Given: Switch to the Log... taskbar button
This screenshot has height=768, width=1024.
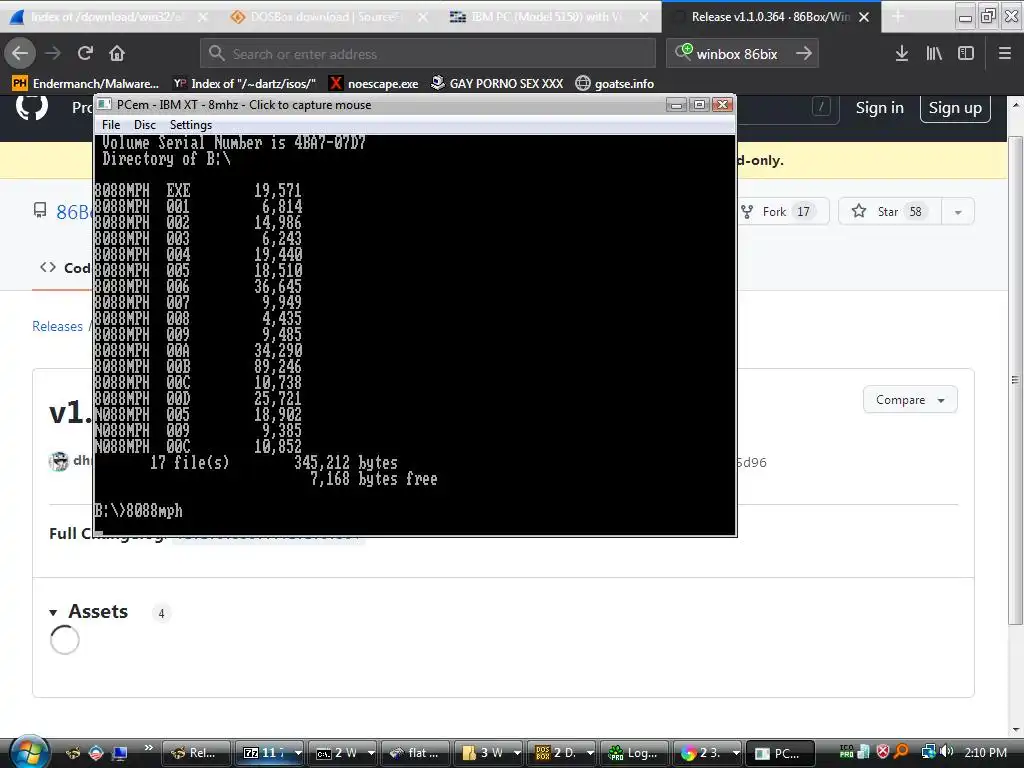Looking at the screenshot, I should pos(635,753).
